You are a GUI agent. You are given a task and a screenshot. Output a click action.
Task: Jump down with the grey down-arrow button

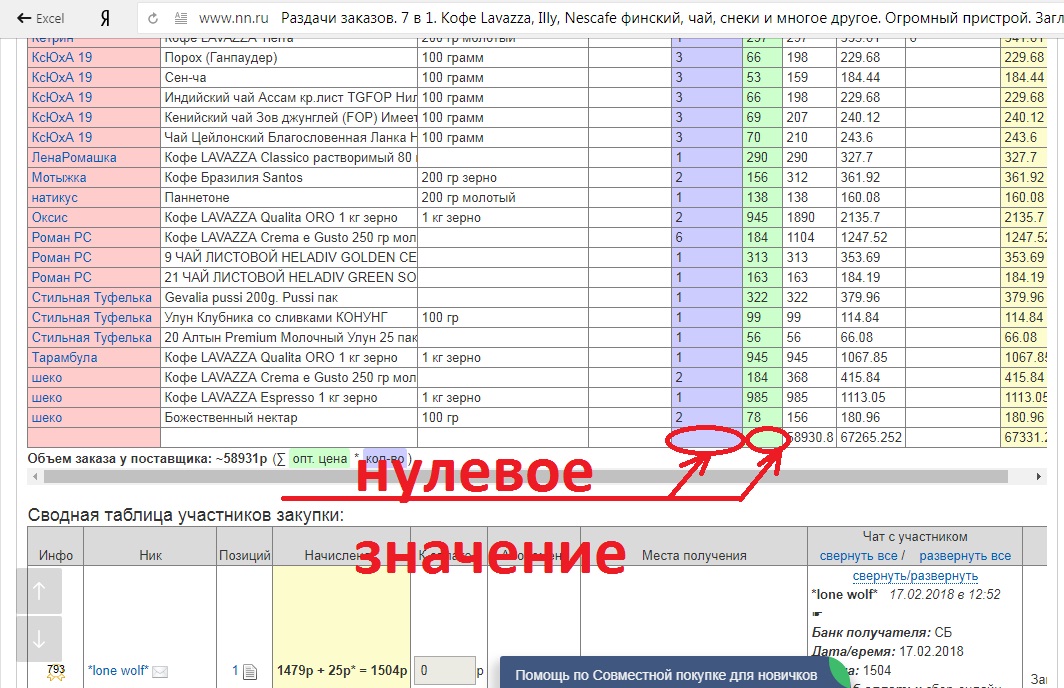click(x=39, y=639)
